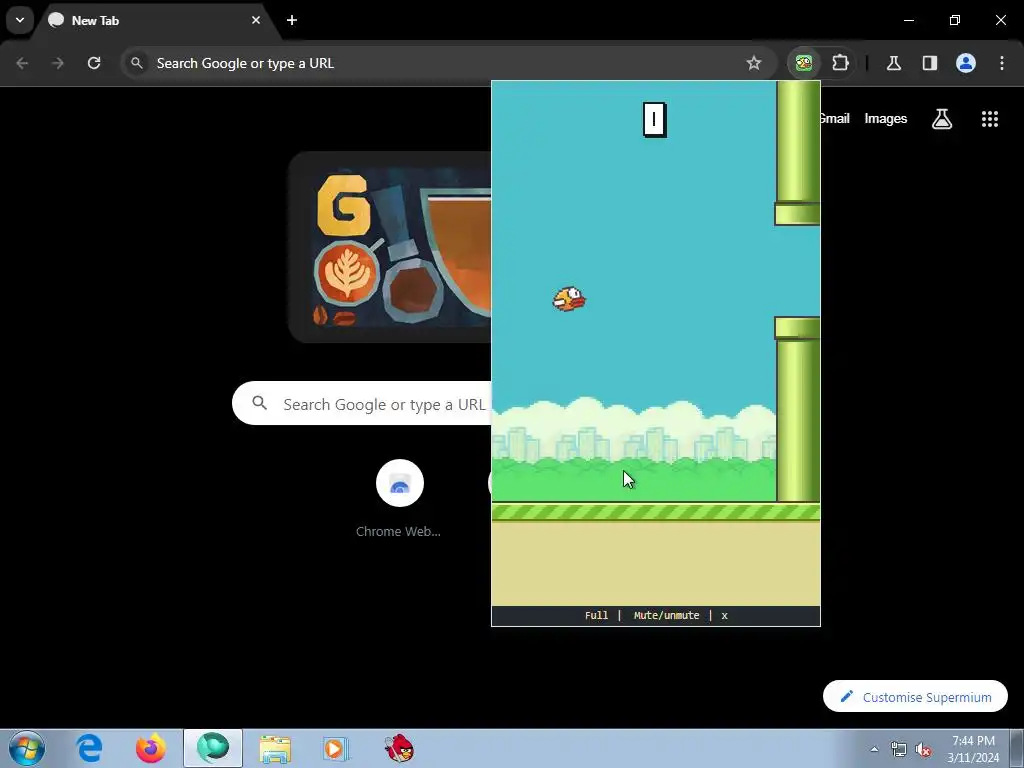Launch Microsoft Edge from taskbar
This screenshot has height=768, width=1024.
click(x=89, y=748)
